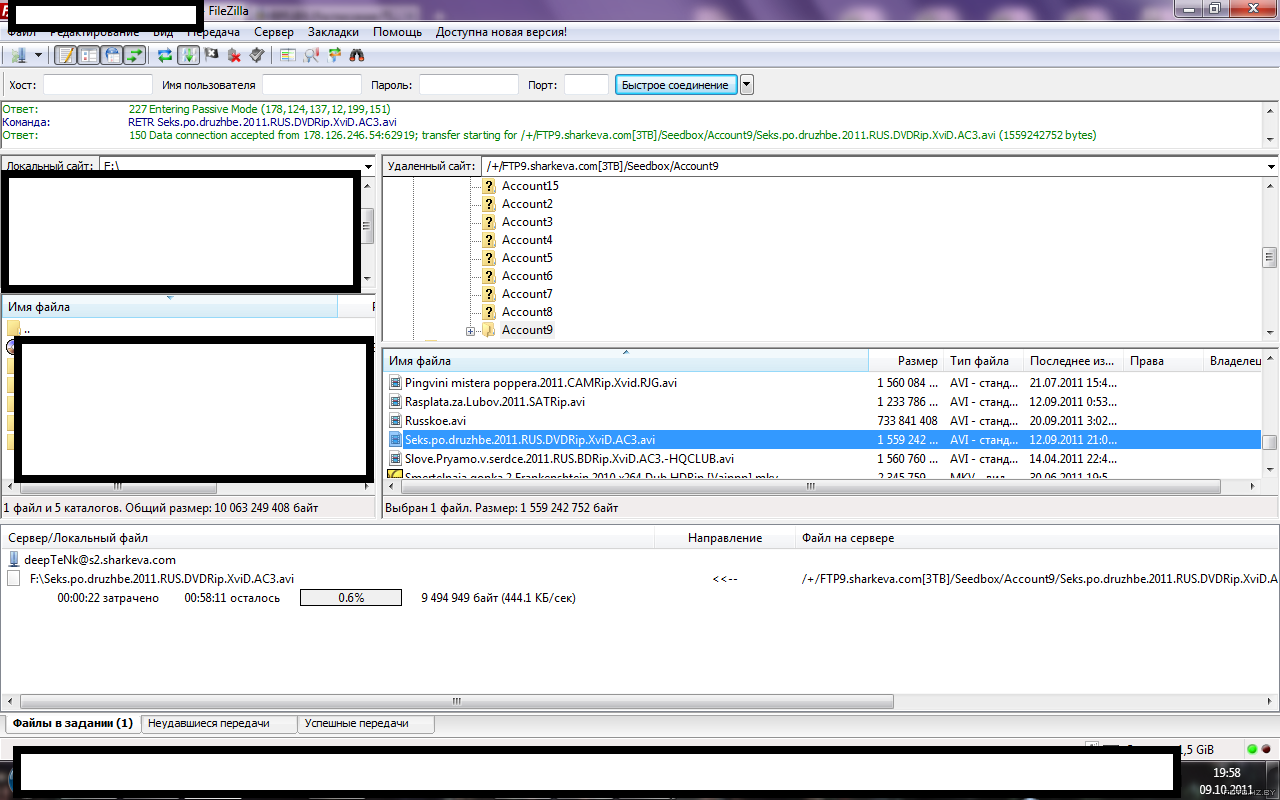Select Account8 in the remote tree
The width and height of the screenshot is (1280, 800).
[x=527, y=312]
